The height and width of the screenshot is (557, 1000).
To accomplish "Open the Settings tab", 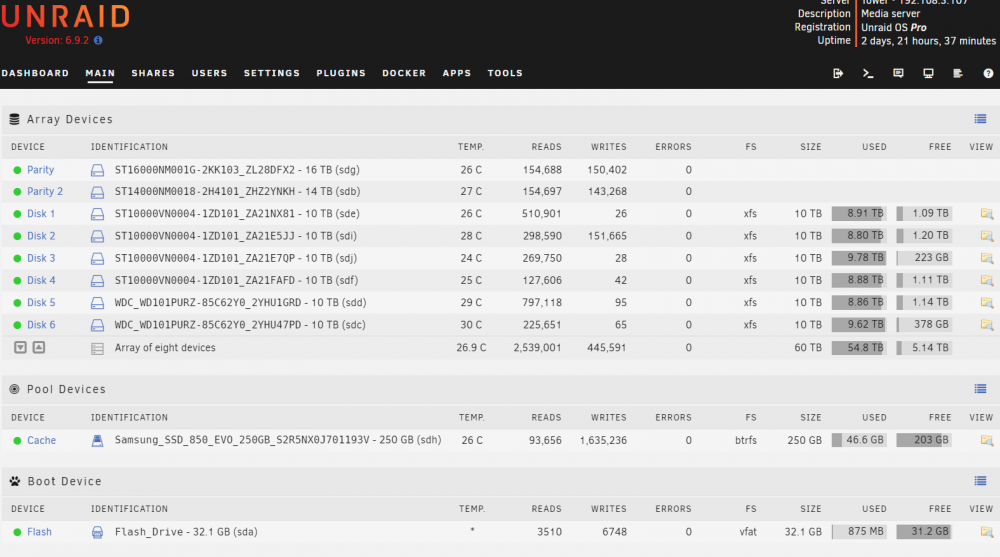I will [x=272, y=73].
